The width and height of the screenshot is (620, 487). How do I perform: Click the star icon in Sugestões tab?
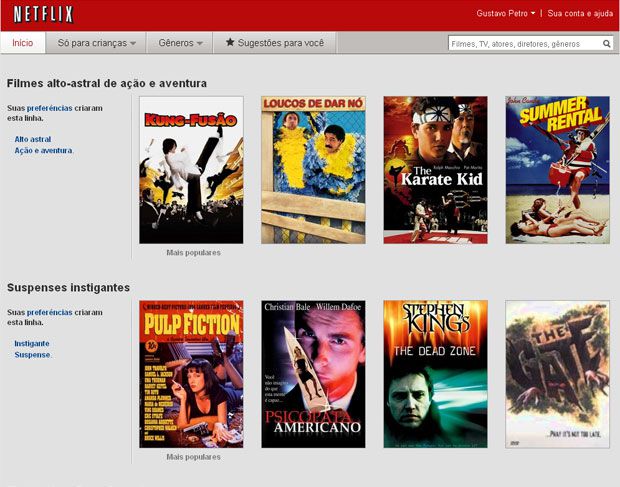[230, 43]
